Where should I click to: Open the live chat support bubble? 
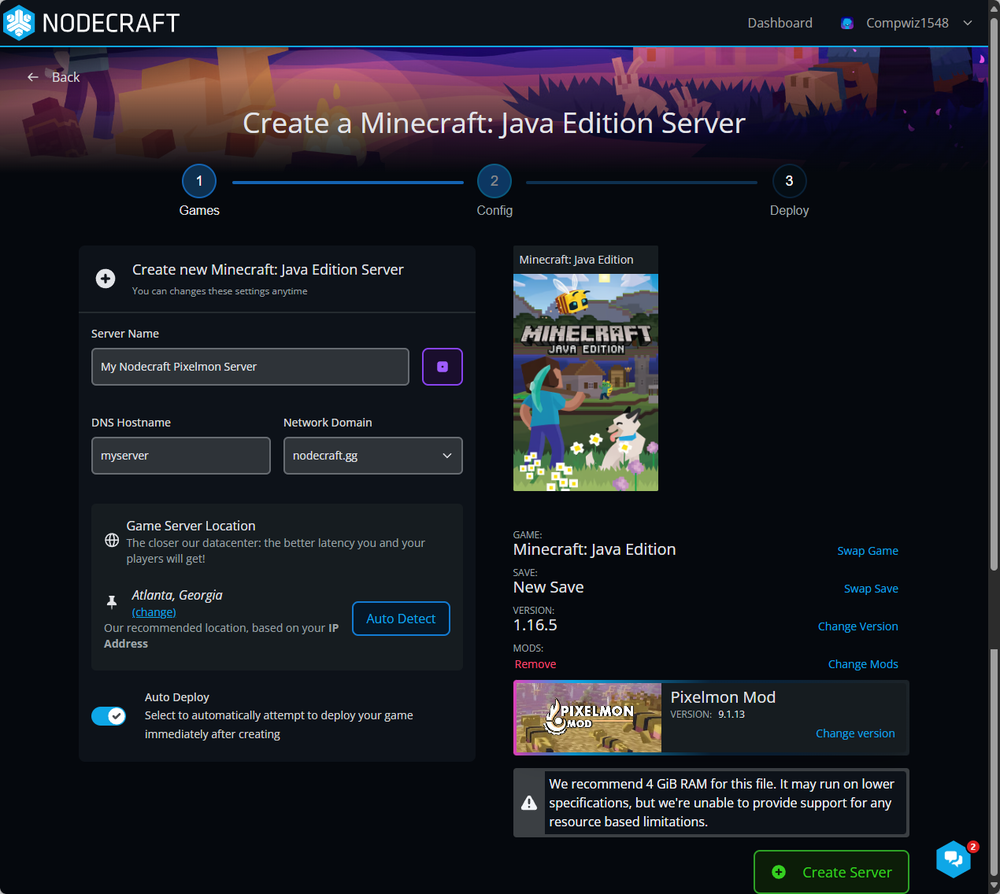pyautogui.click(x=953, y=858)
